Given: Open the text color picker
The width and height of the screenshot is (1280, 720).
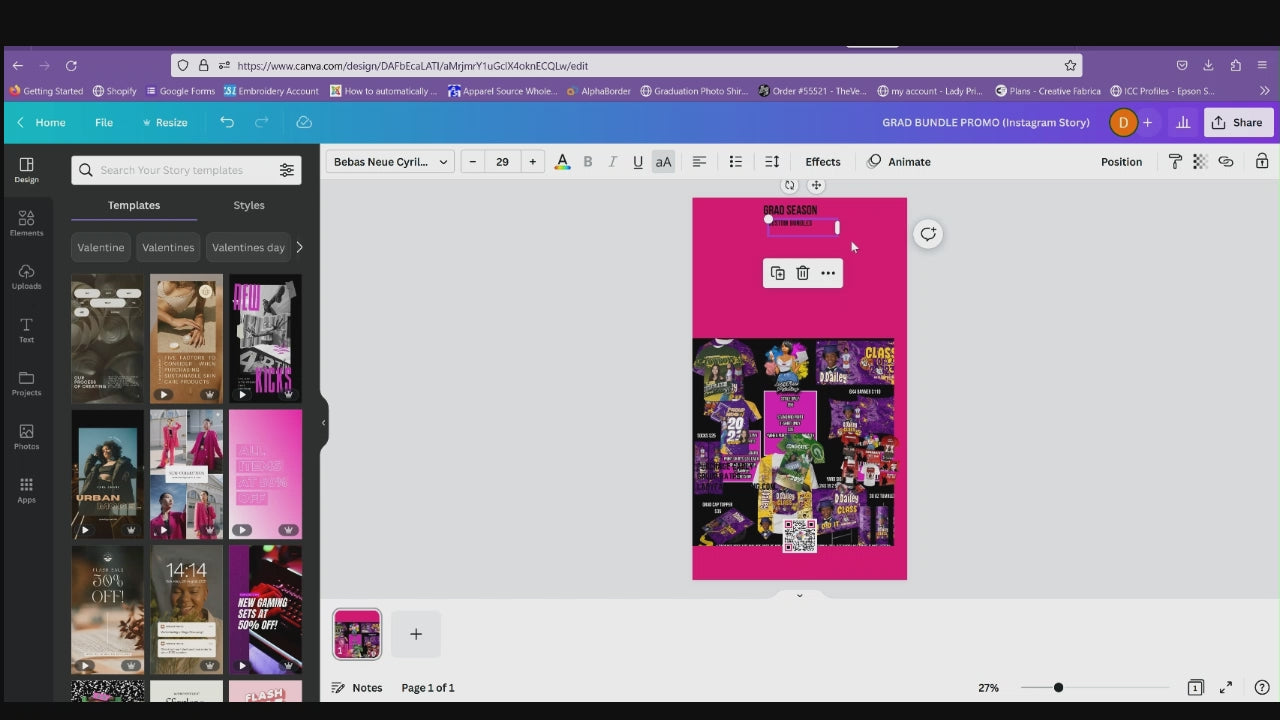Looking at the screenshot, I should [562, 162].
